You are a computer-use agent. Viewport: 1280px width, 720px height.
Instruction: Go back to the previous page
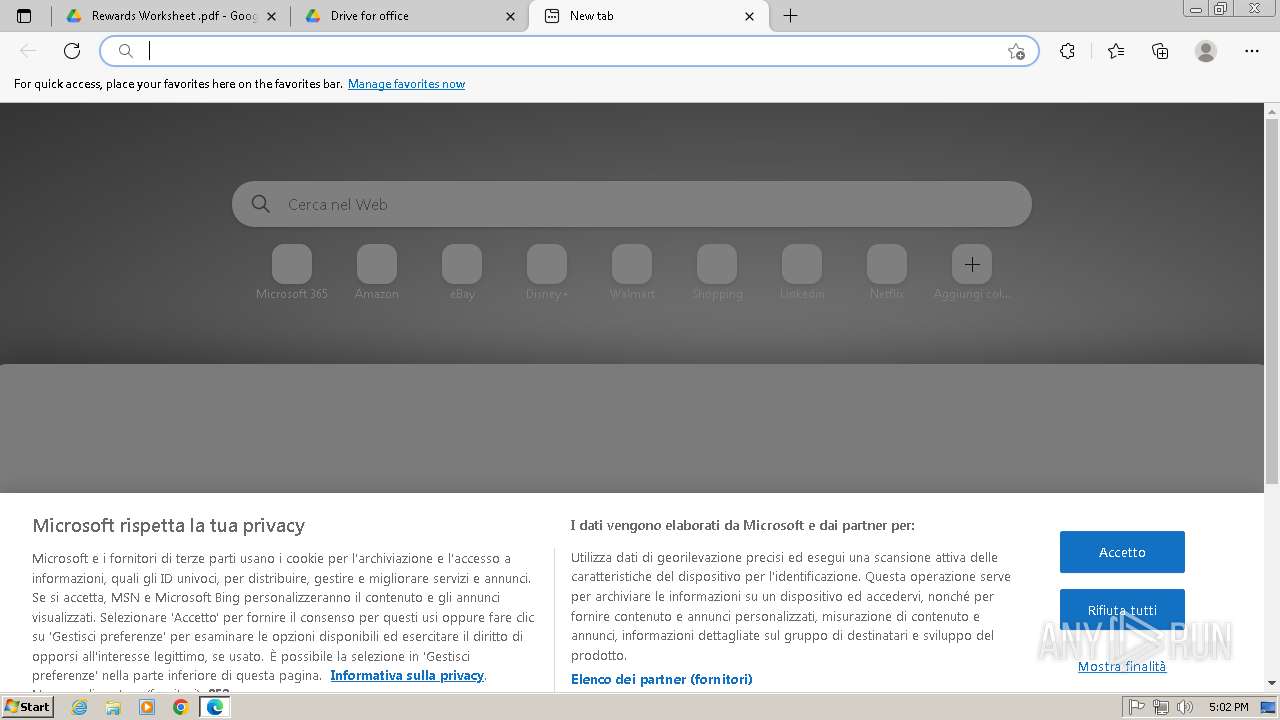point(28,51)
